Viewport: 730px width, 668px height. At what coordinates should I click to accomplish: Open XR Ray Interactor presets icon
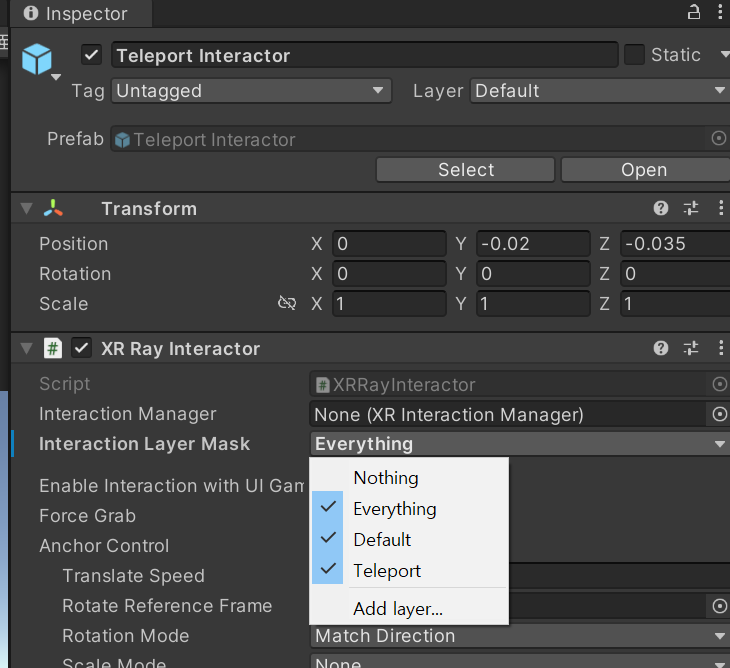[x=691, y=348]
